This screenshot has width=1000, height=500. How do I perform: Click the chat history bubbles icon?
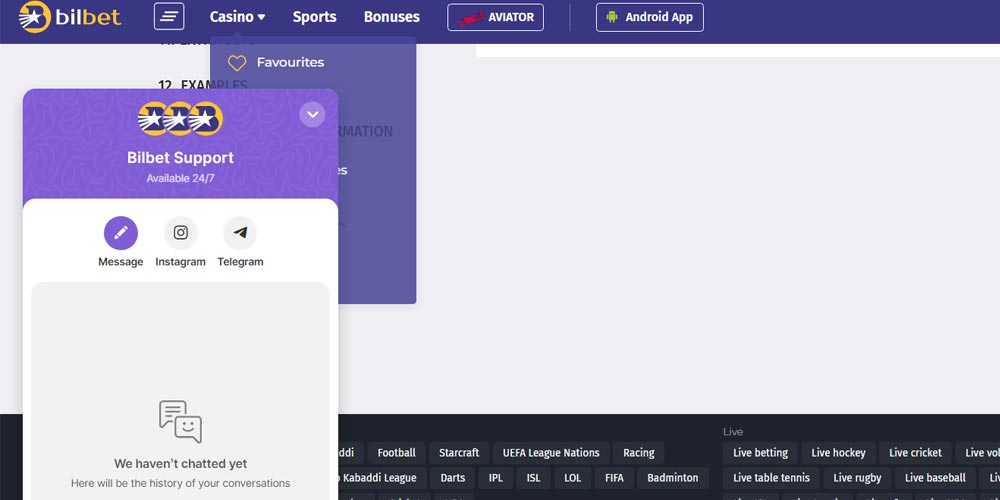tap(180, 422)
